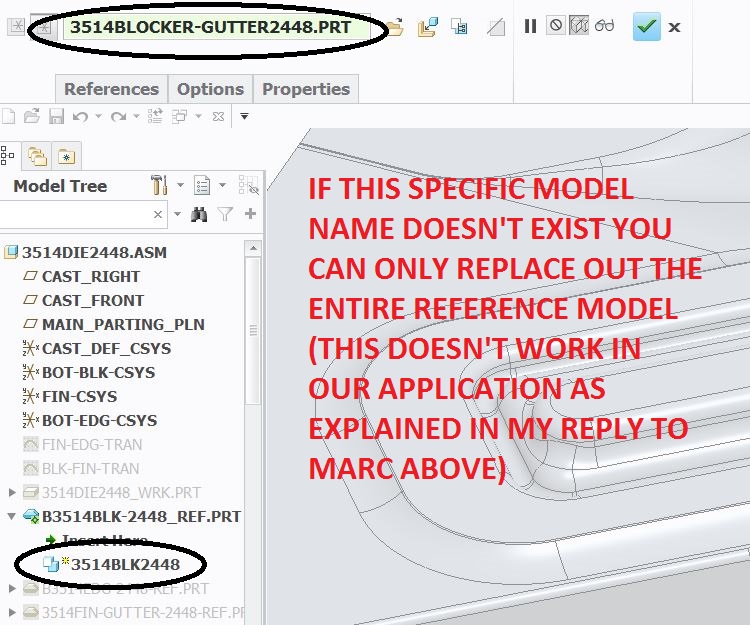Undo the last action
Screen dimensions: 750x625
[x=80, y=117]
